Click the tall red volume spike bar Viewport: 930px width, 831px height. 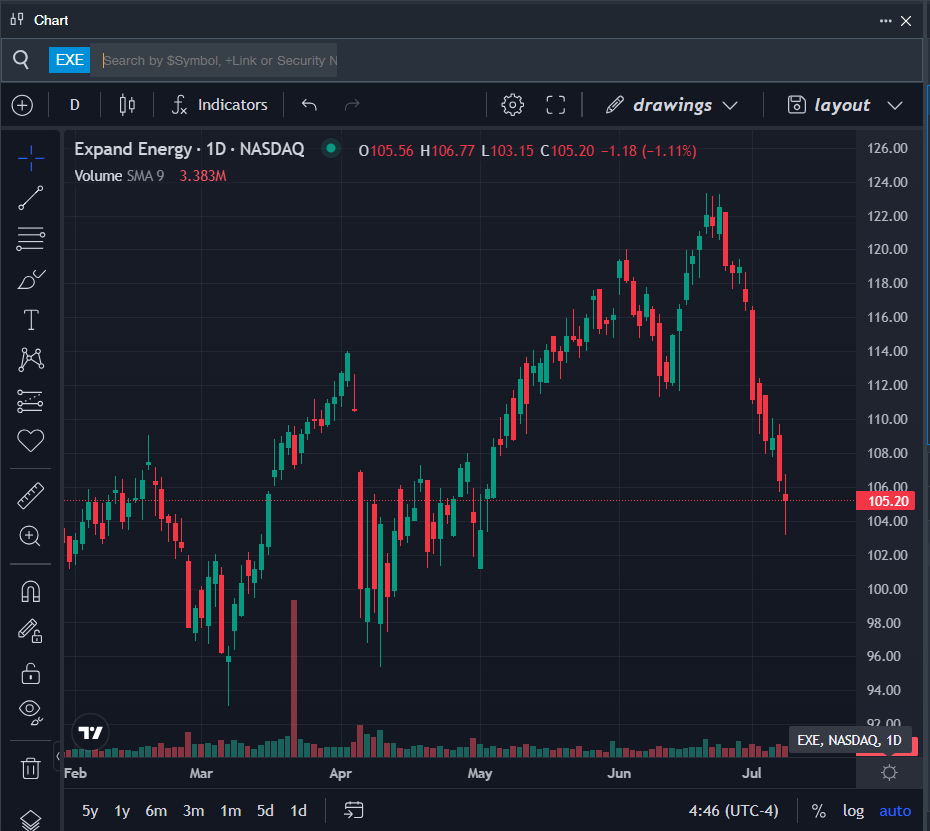point(294,678)
